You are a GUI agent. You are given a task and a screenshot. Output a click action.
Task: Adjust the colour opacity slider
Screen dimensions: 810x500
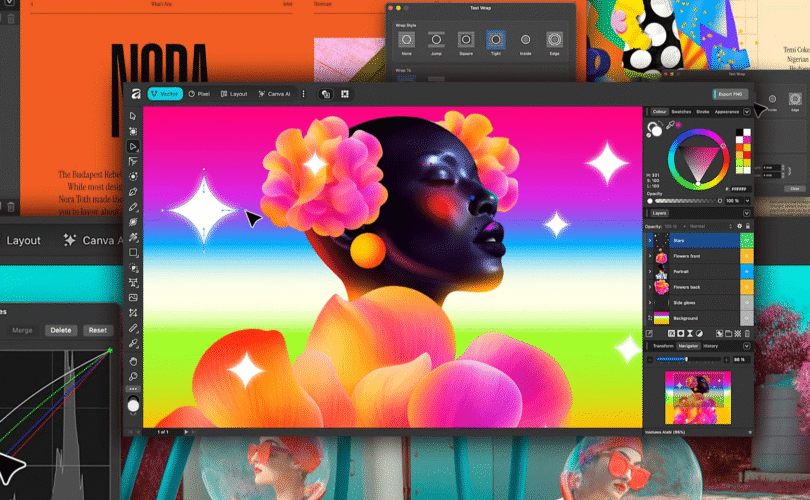tap(690, 201)
